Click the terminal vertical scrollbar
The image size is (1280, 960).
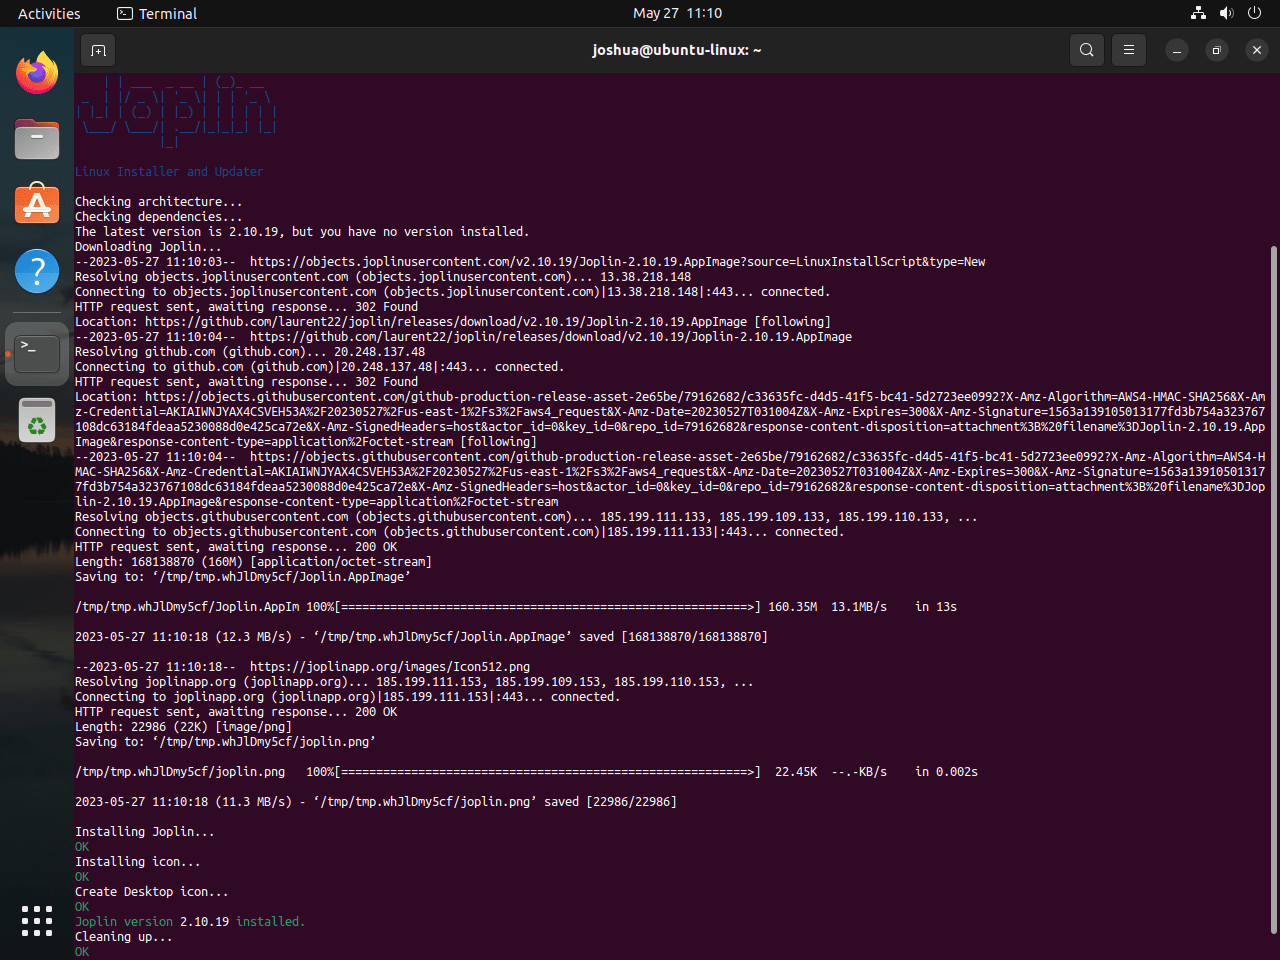click(1273, 590)
